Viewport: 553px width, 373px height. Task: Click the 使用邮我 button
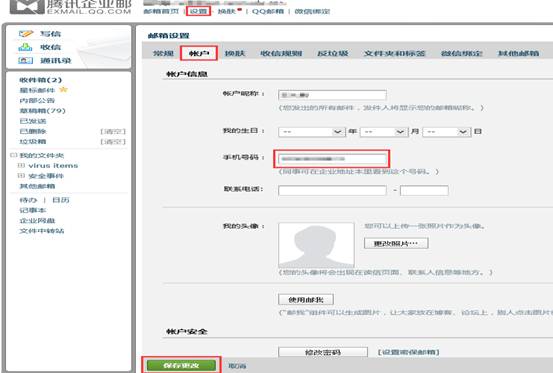(306, 300)
